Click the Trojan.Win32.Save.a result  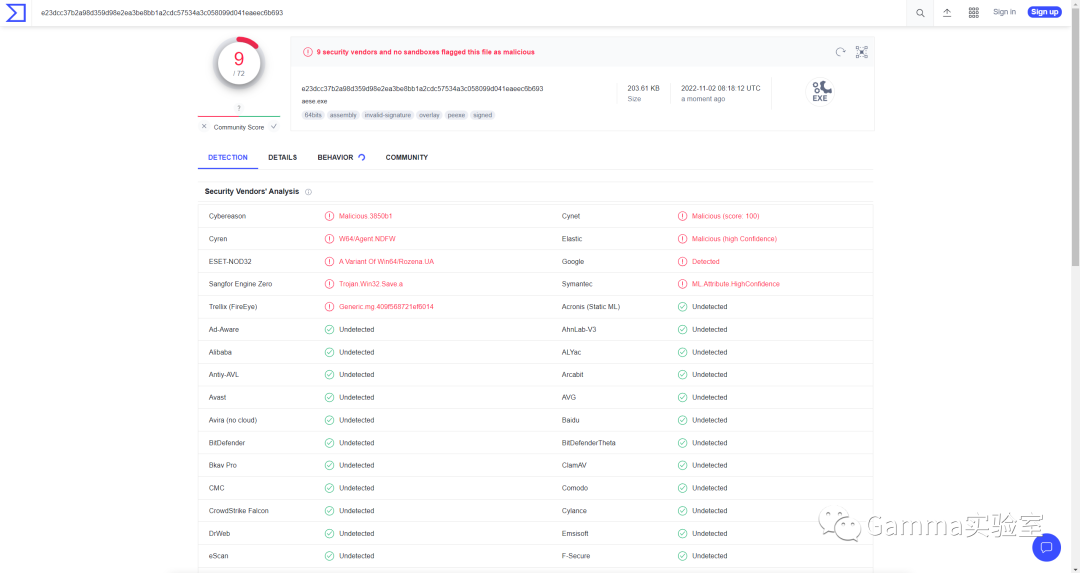click(371, 284)
